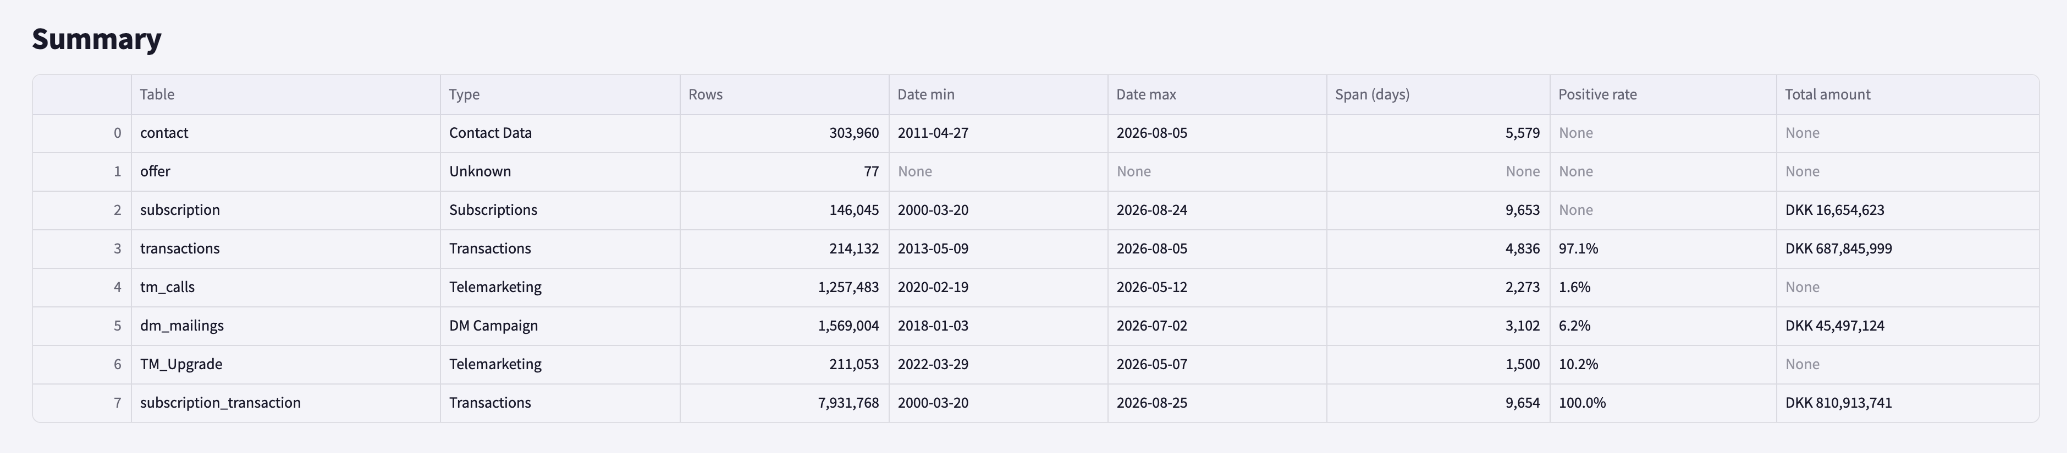The height and width of the screenshot is (453, 2067).
Task: Select the span value 1,500
Action: click(x=1438, y=364)
